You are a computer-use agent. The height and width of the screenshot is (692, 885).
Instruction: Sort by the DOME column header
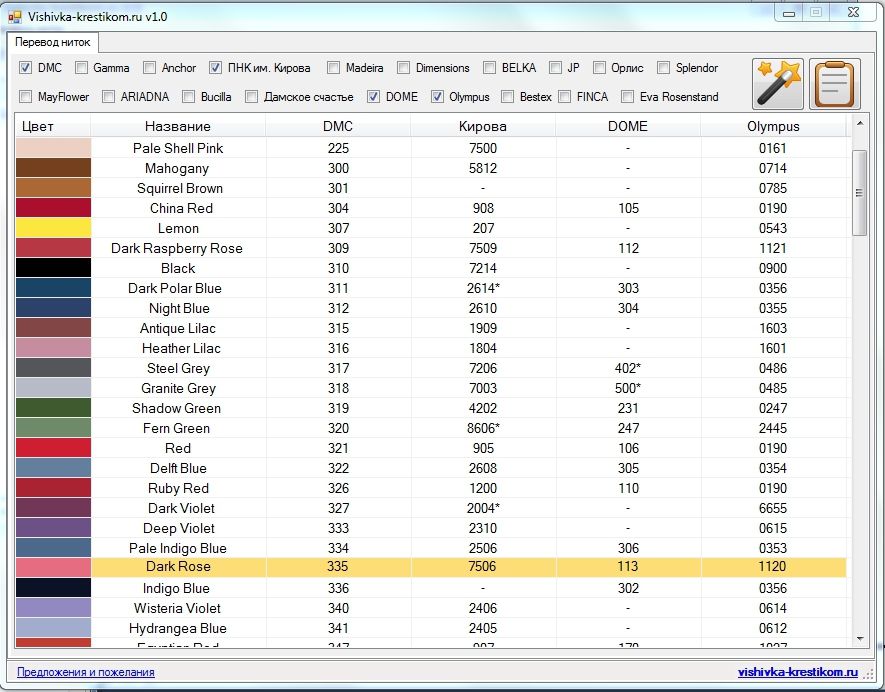tap(628, 126)
